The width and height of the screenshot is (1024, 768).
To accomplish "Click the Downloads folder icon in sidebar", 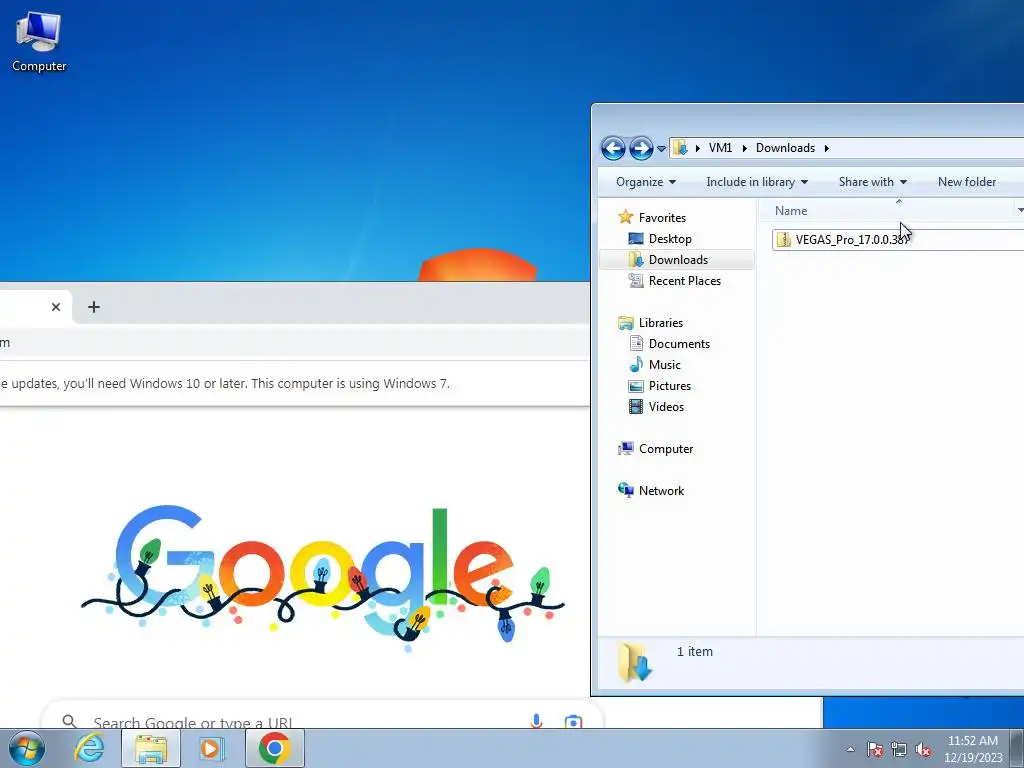I will click(635, 259).
